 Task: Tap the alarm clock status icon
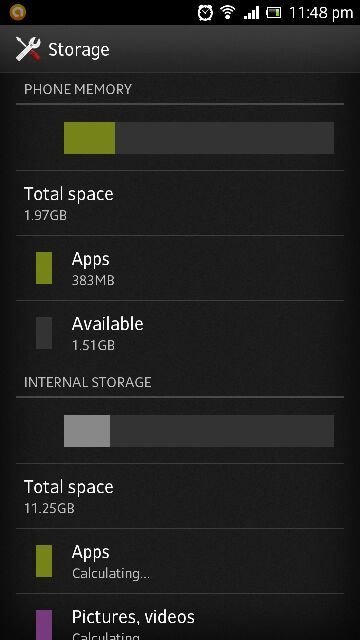point(205,13)
